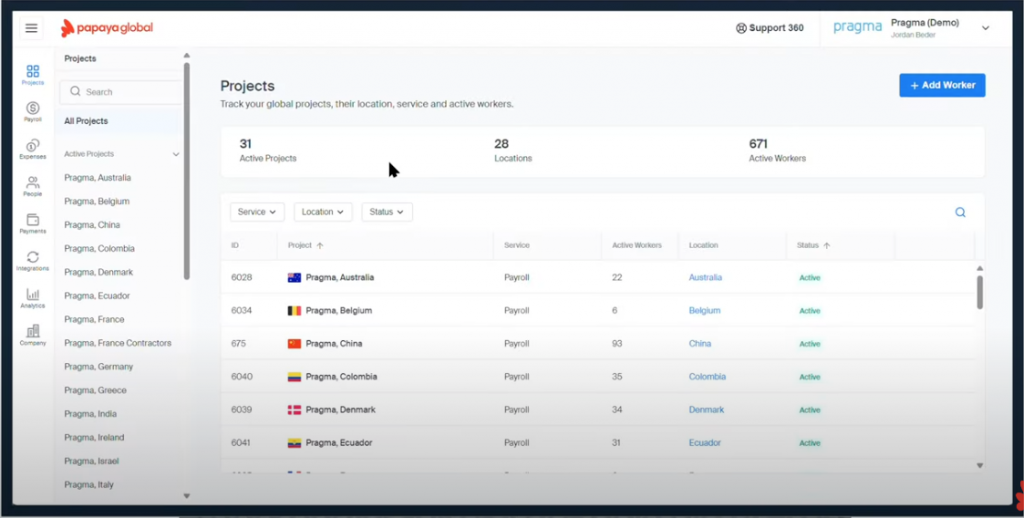Sort by Status column arrow

(827, 246)
